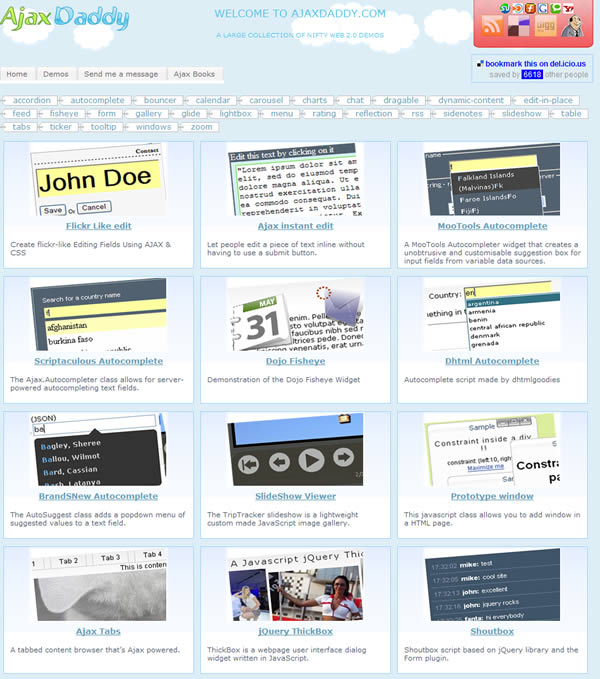This screenshot has width=600, height=679.
Task: Open bookmark this on del.icio.us link
Action: point(537,62)
